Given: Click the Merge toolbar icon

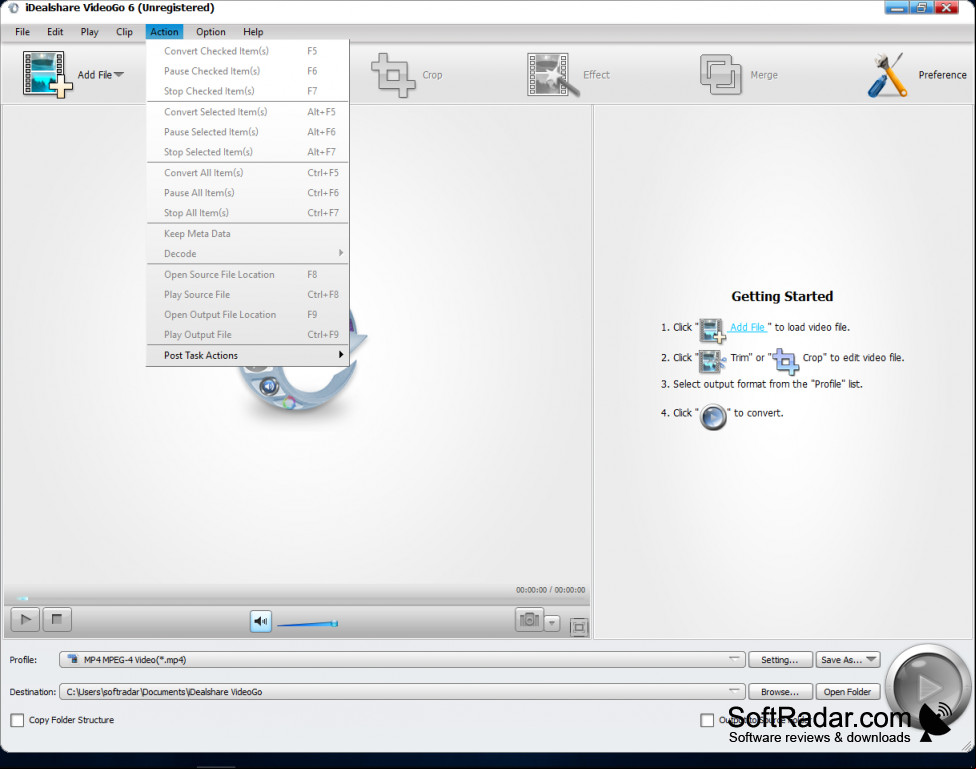Looking at the screenshot, I should 720,75.
